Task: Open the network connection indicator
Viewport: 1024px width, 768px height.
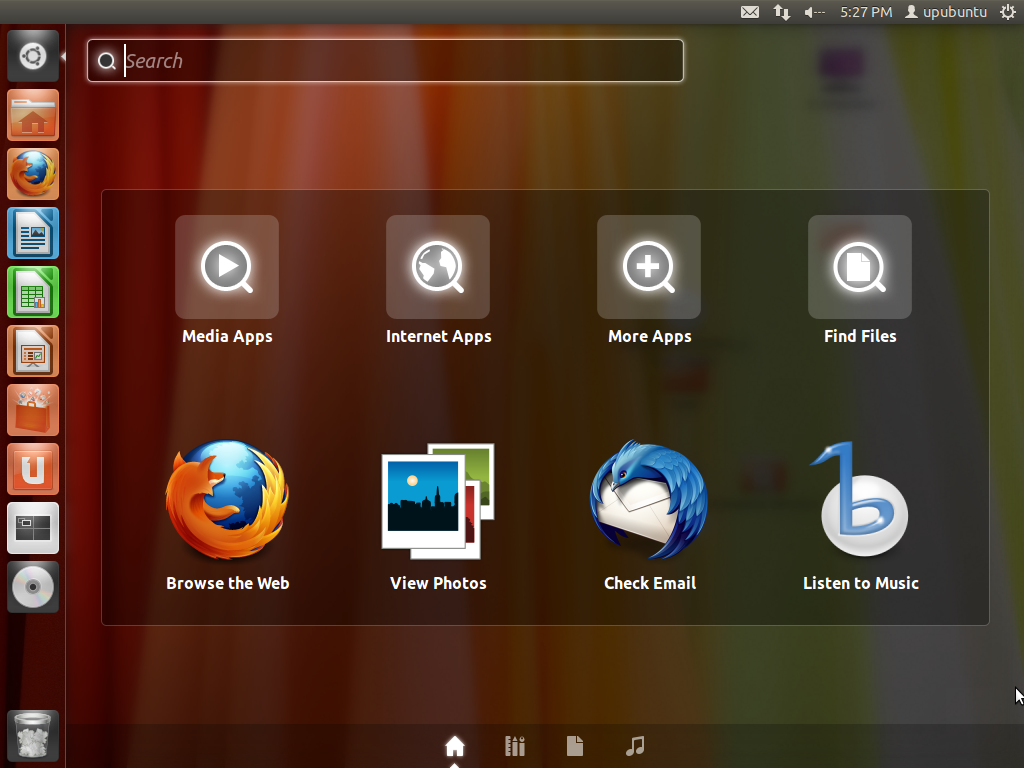Action: (x=782, y=12)
